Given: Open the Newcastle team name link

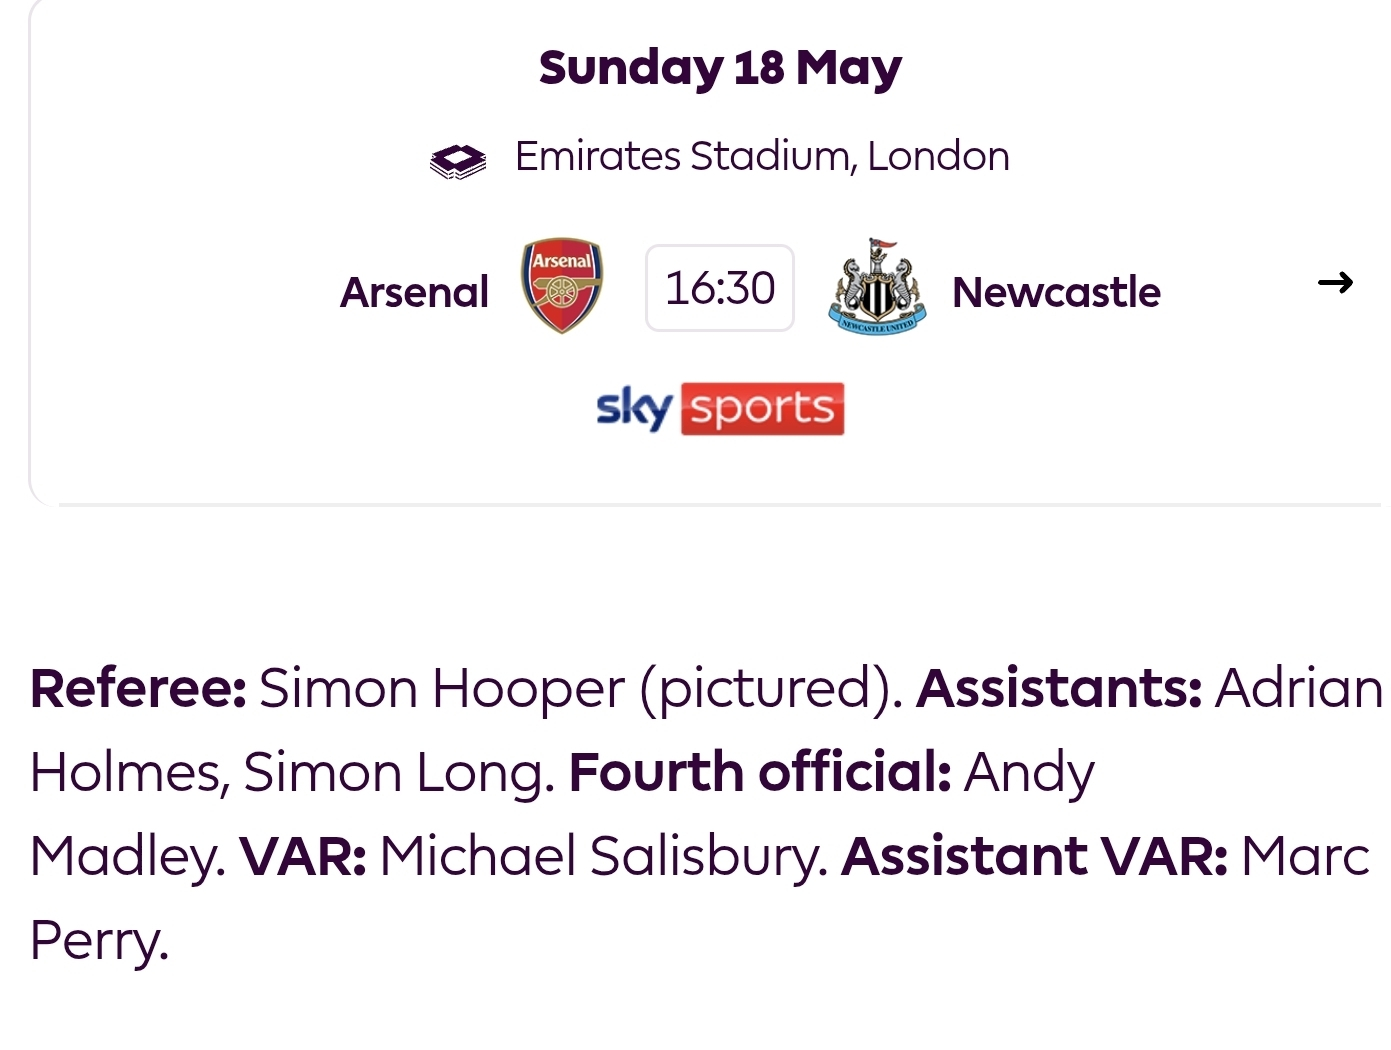Looking at the screenshot, I should tap(1056, 292).
